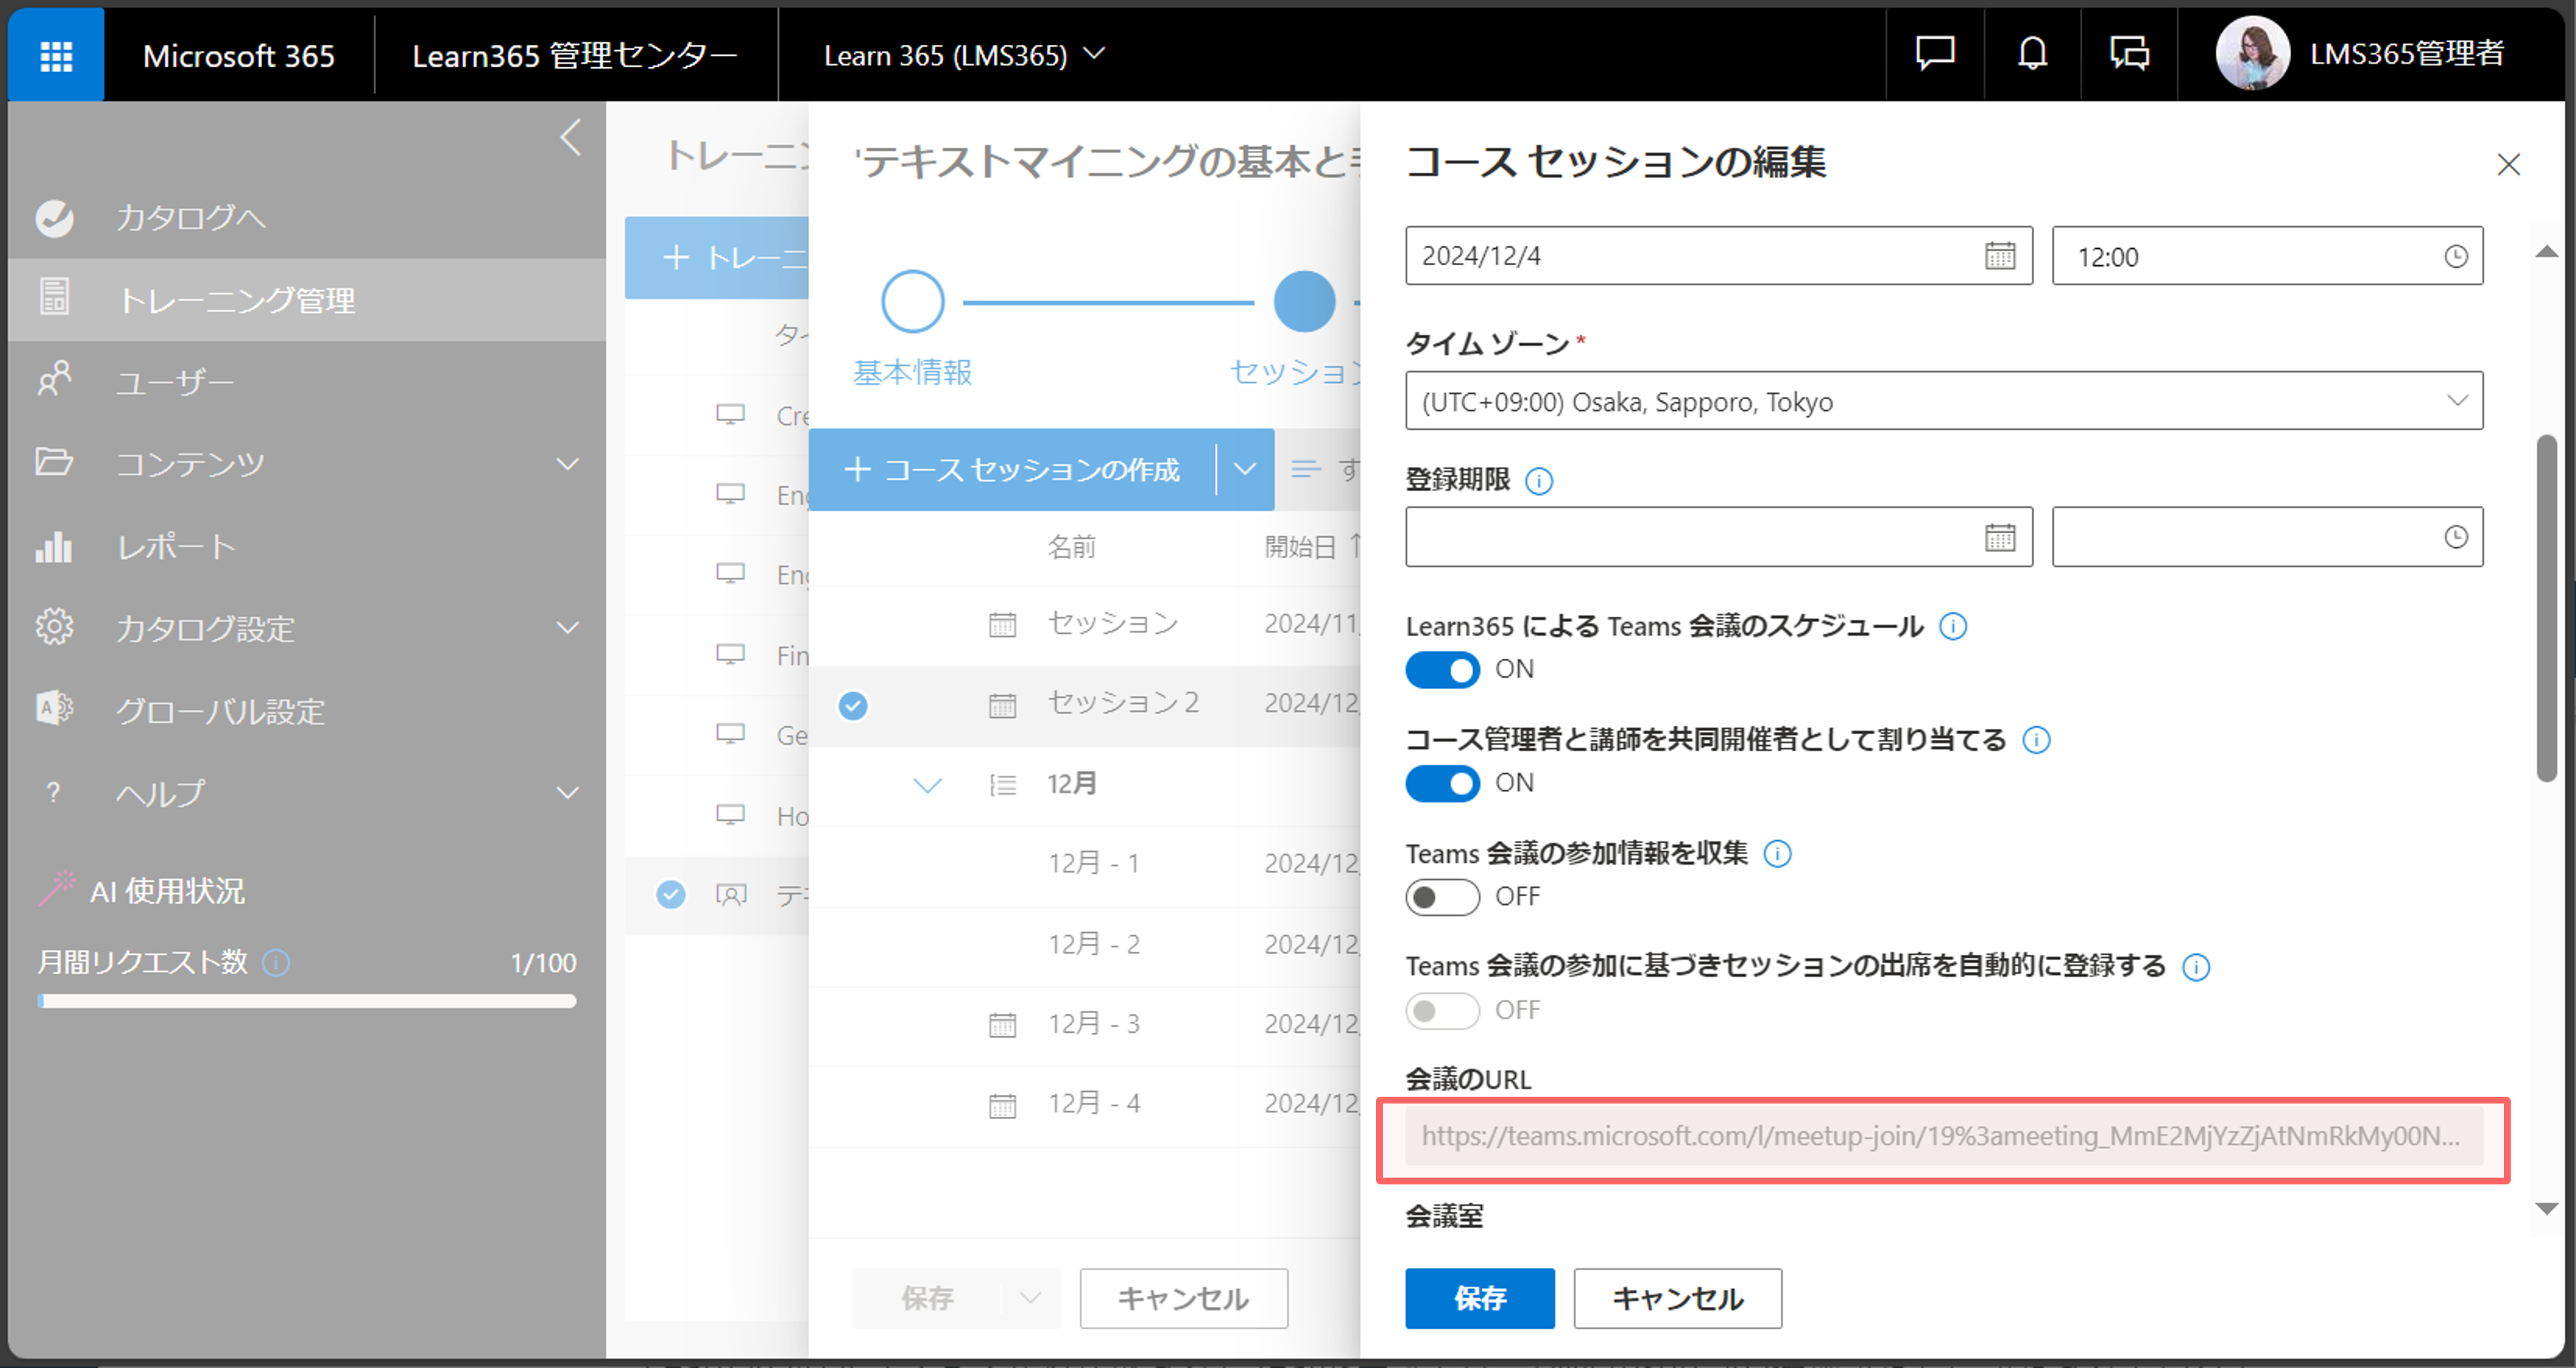The height and width of the screenshot is (1368, 2576).
Task: Click calendar icon of 12月 - 4 row
Action: tap(1002, 1105)
